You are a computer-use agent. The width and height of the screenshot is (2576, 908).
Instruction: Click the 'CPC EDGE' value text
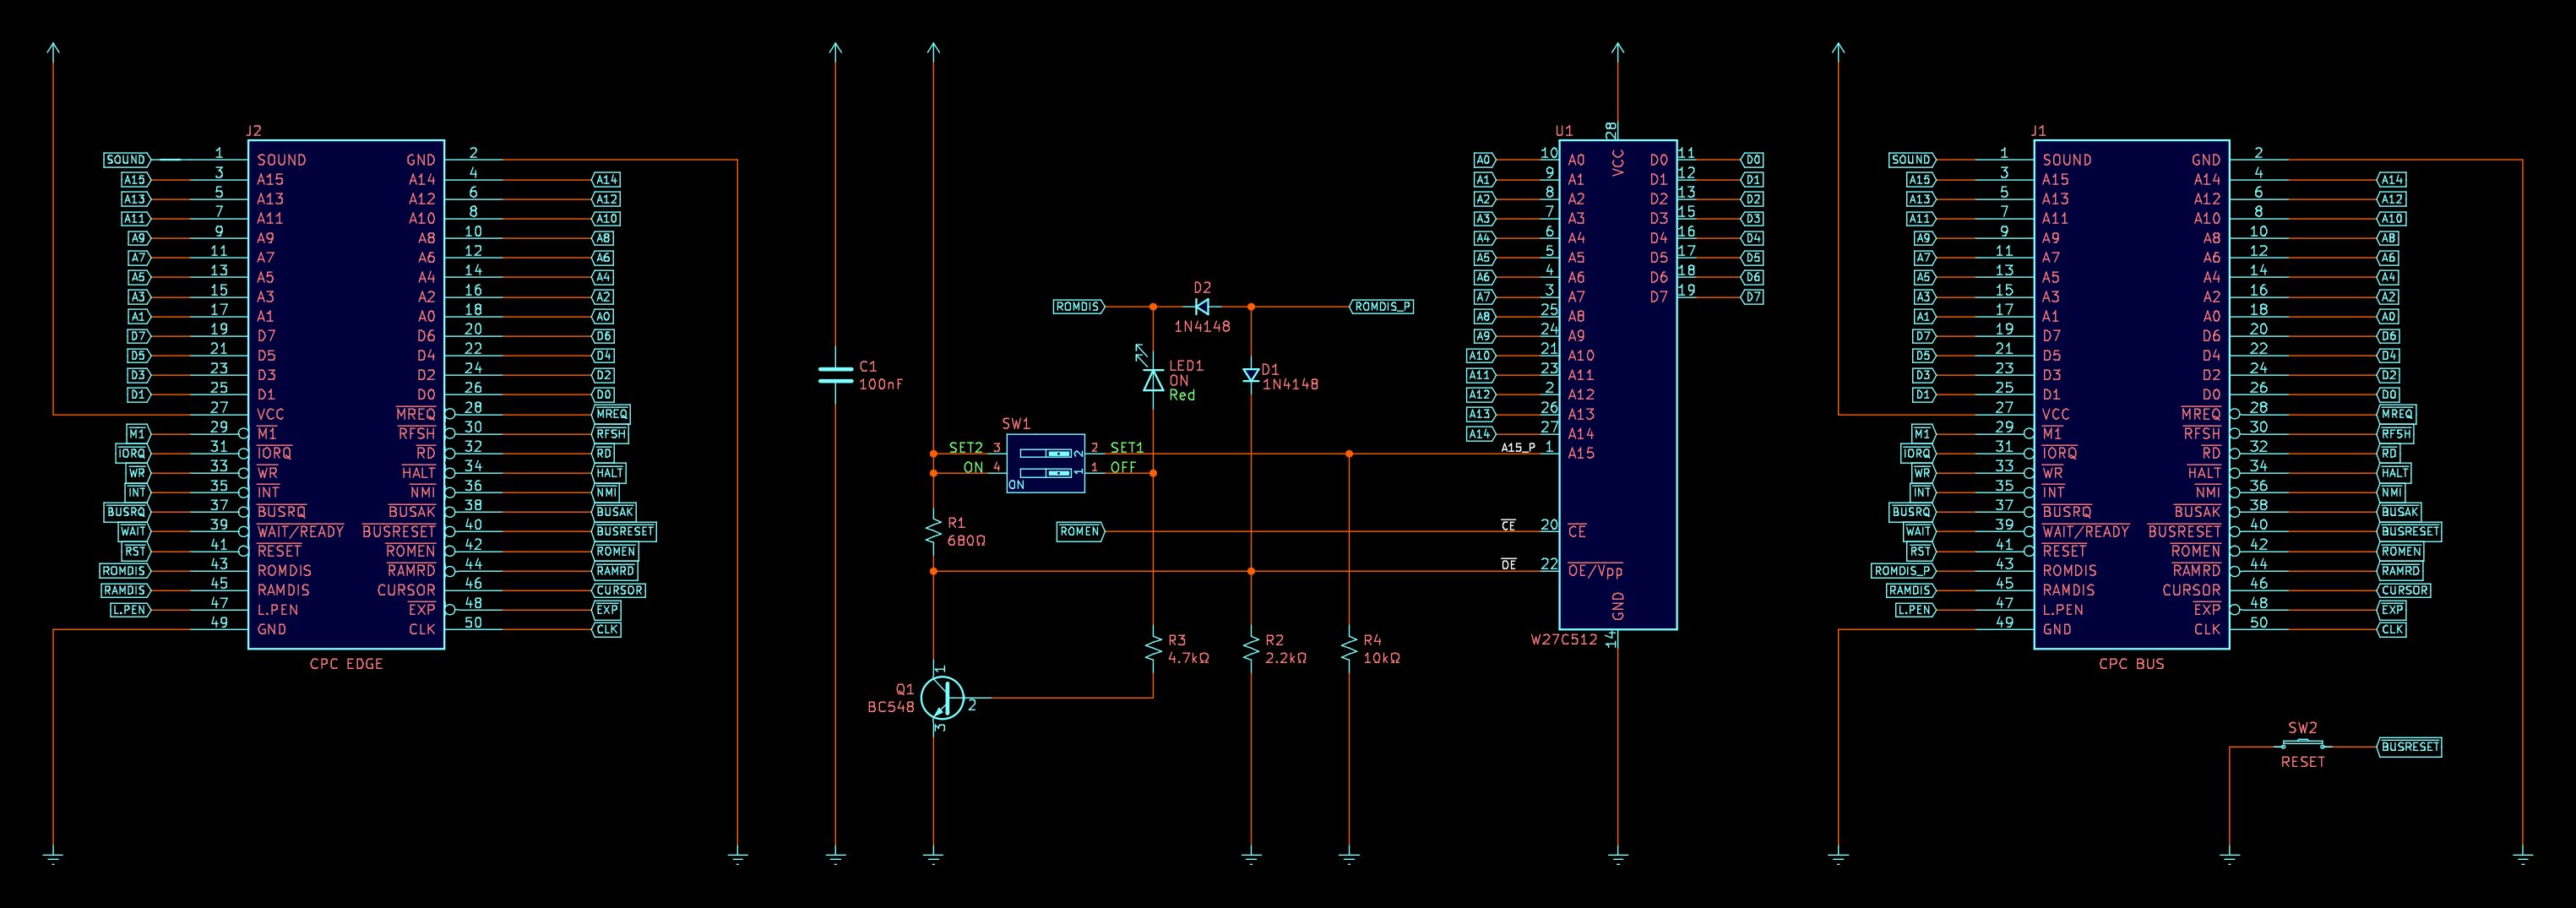(346, 664)
